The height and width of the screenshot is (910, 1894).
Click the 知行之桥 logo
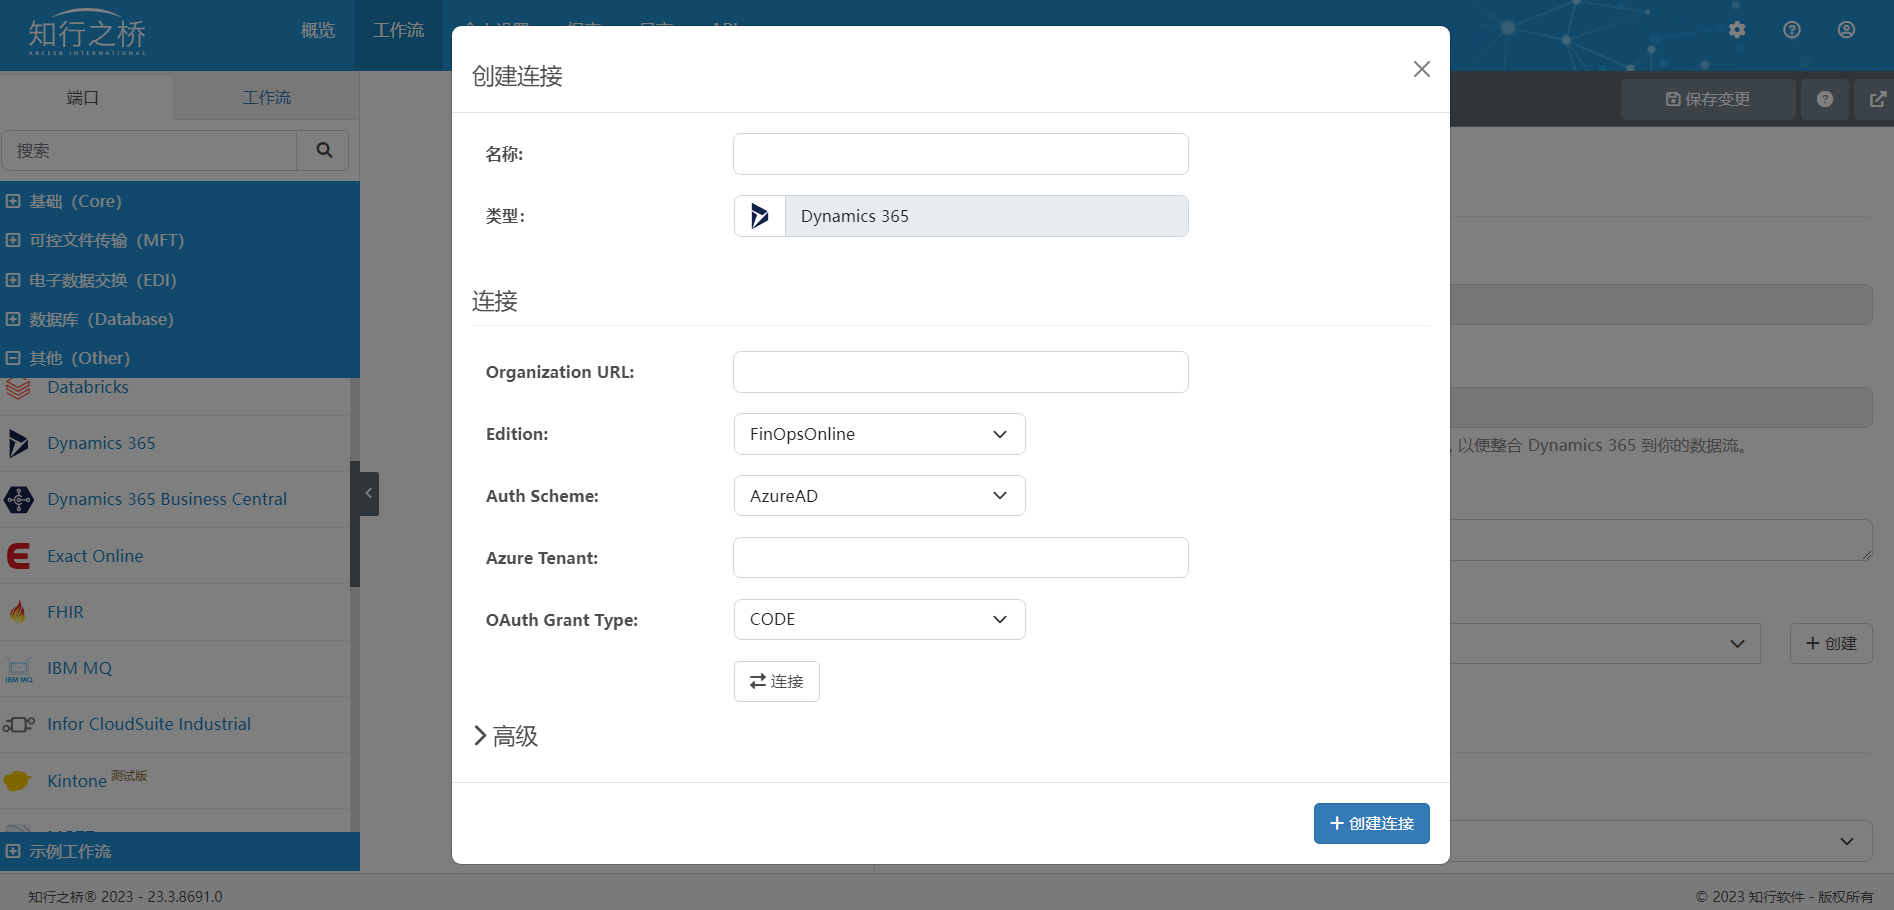click(x=87, y=34)
